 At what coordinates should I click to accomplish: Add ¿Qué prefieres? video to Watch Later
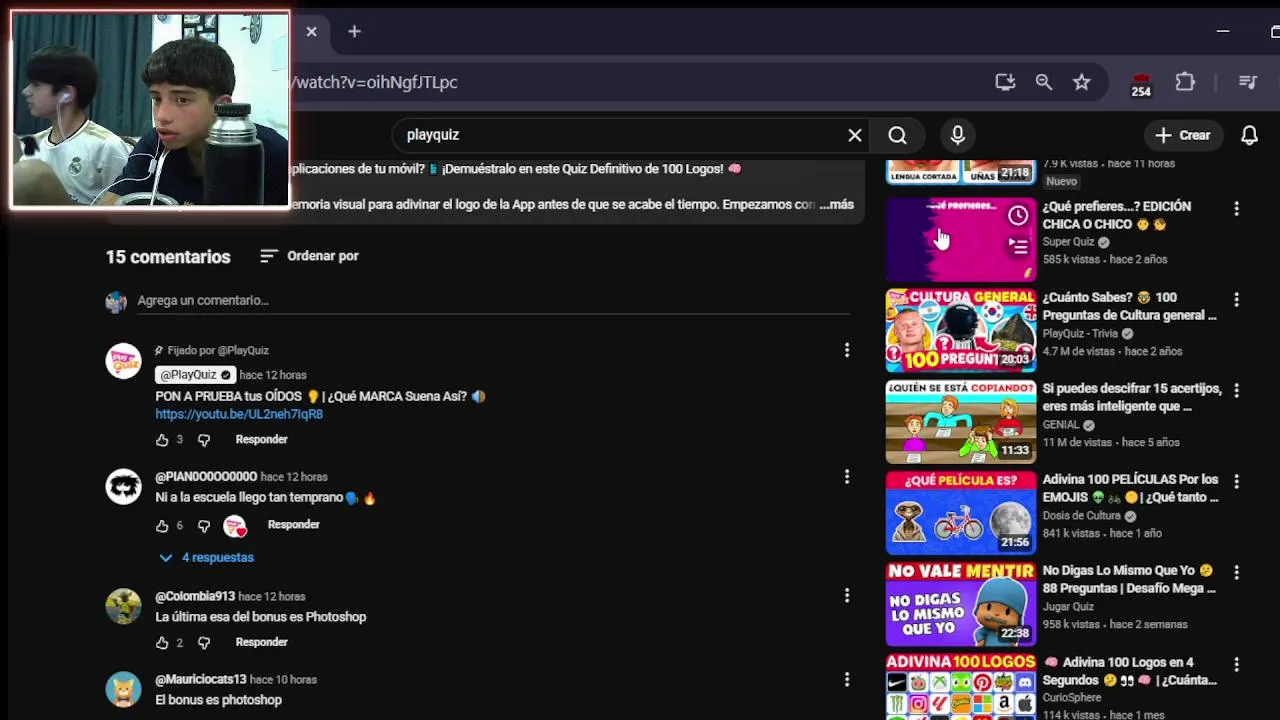pyautogui.click(x=1017, y=215)
